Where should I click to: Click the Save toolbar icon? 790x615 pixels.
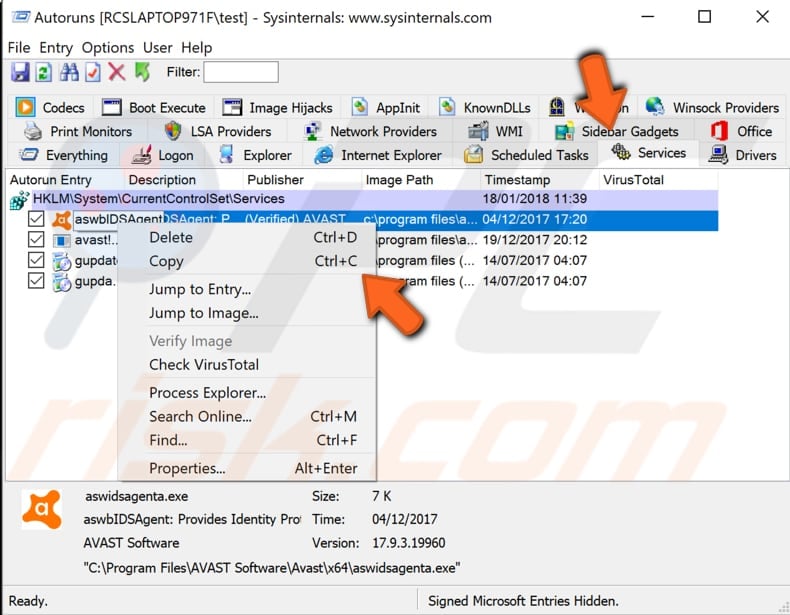pos(20,72)
